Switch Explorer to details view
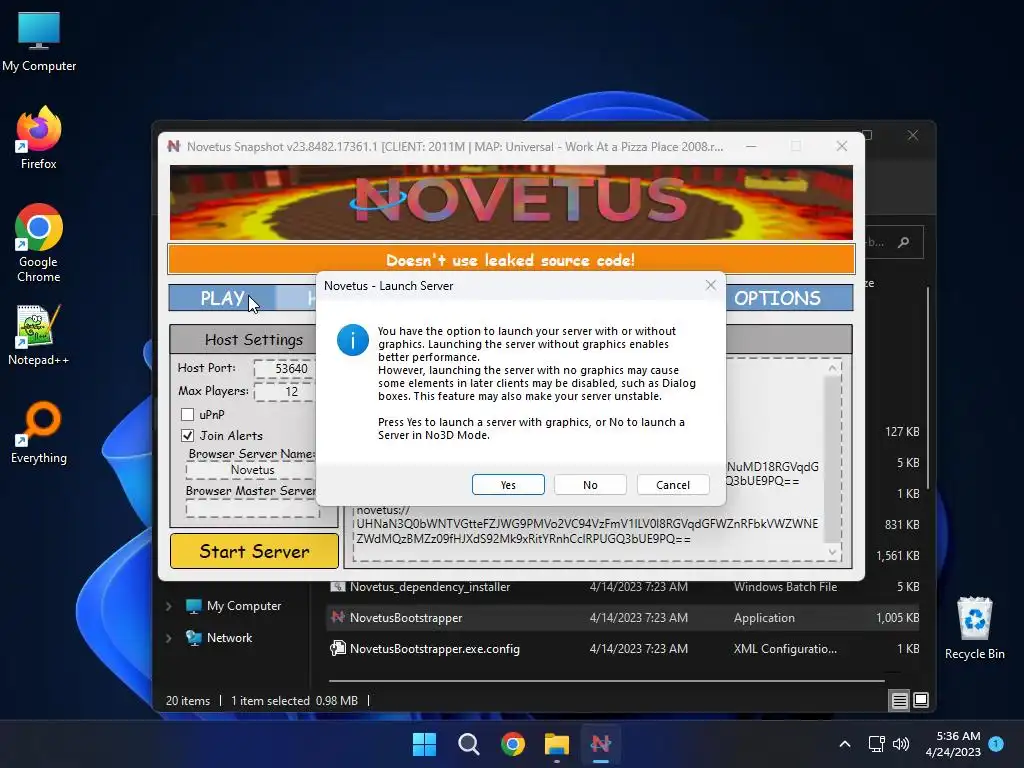This screenshot has height=768, width=1024. tap(899, 701)
